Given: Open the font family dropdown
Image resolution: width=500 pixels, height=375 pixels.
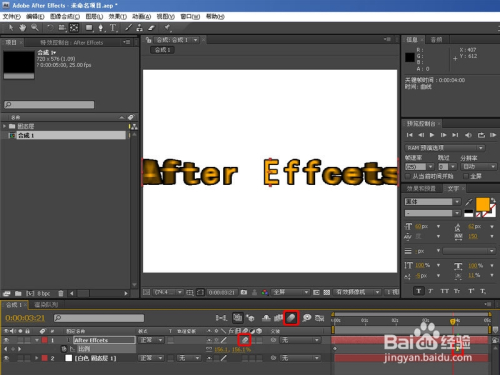Looking at the screenshot, I should [432, 202].
